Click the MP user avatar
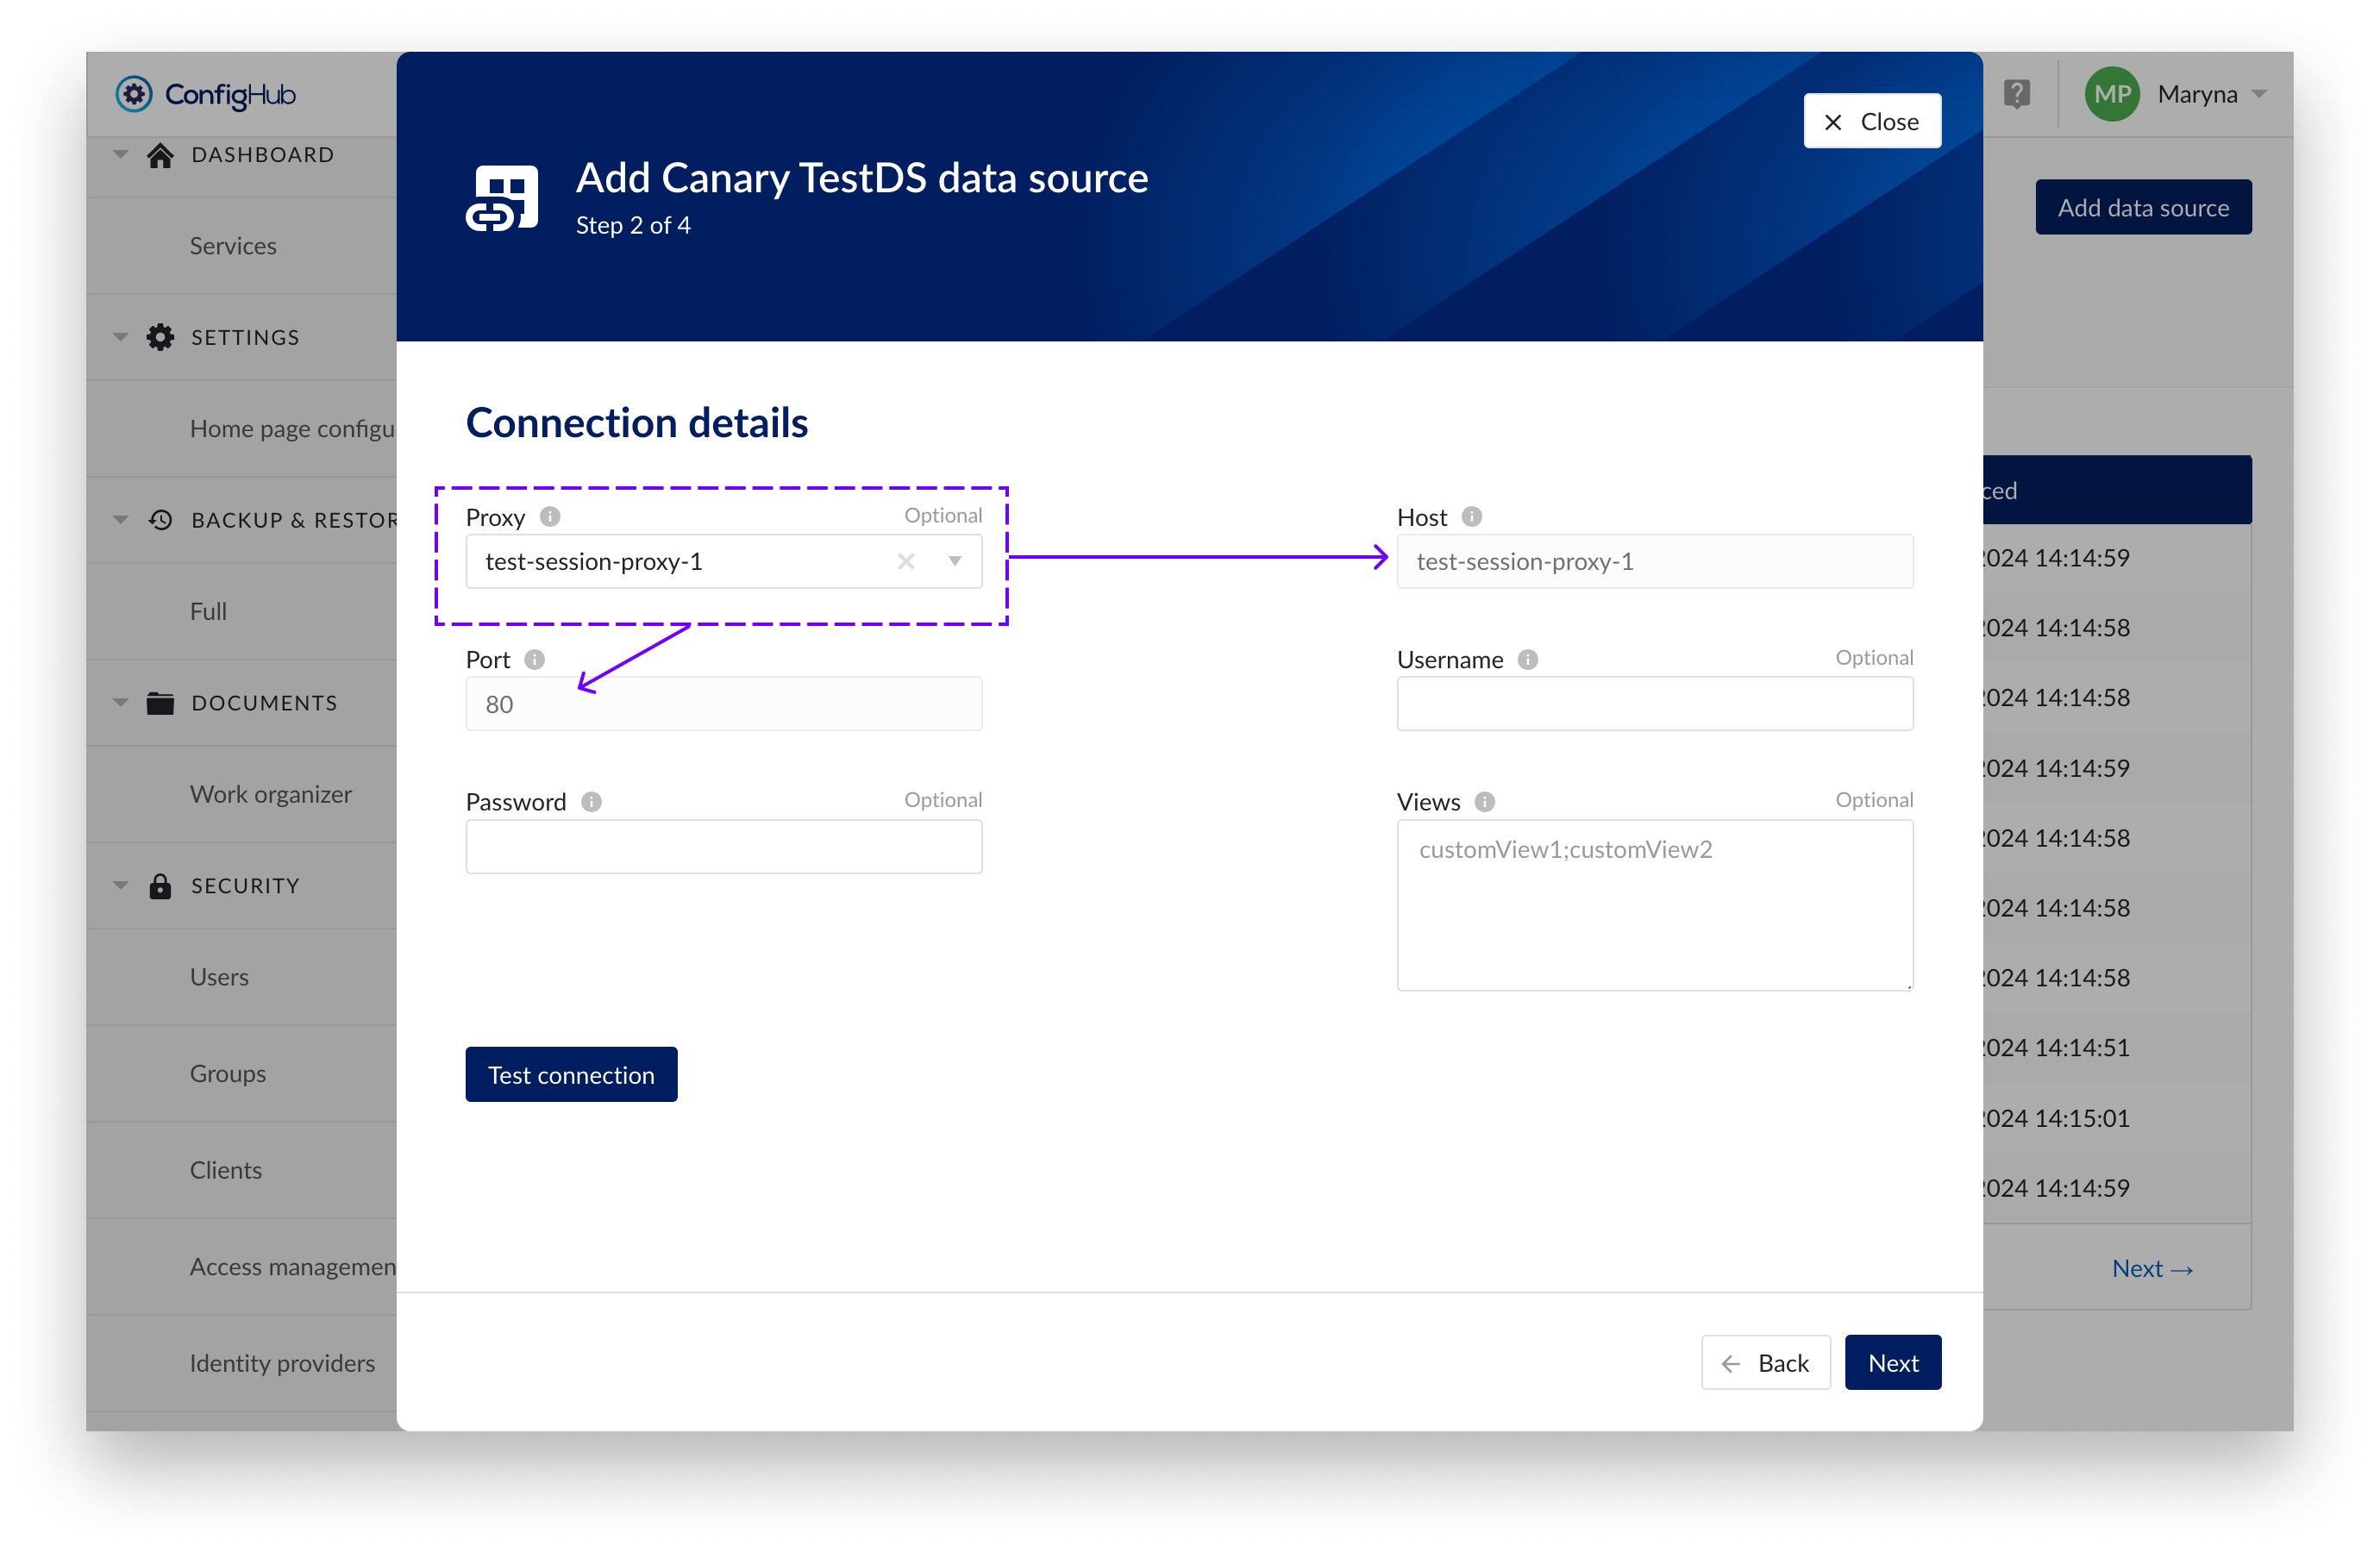 pyautogui.click(x=2111, y=94)
